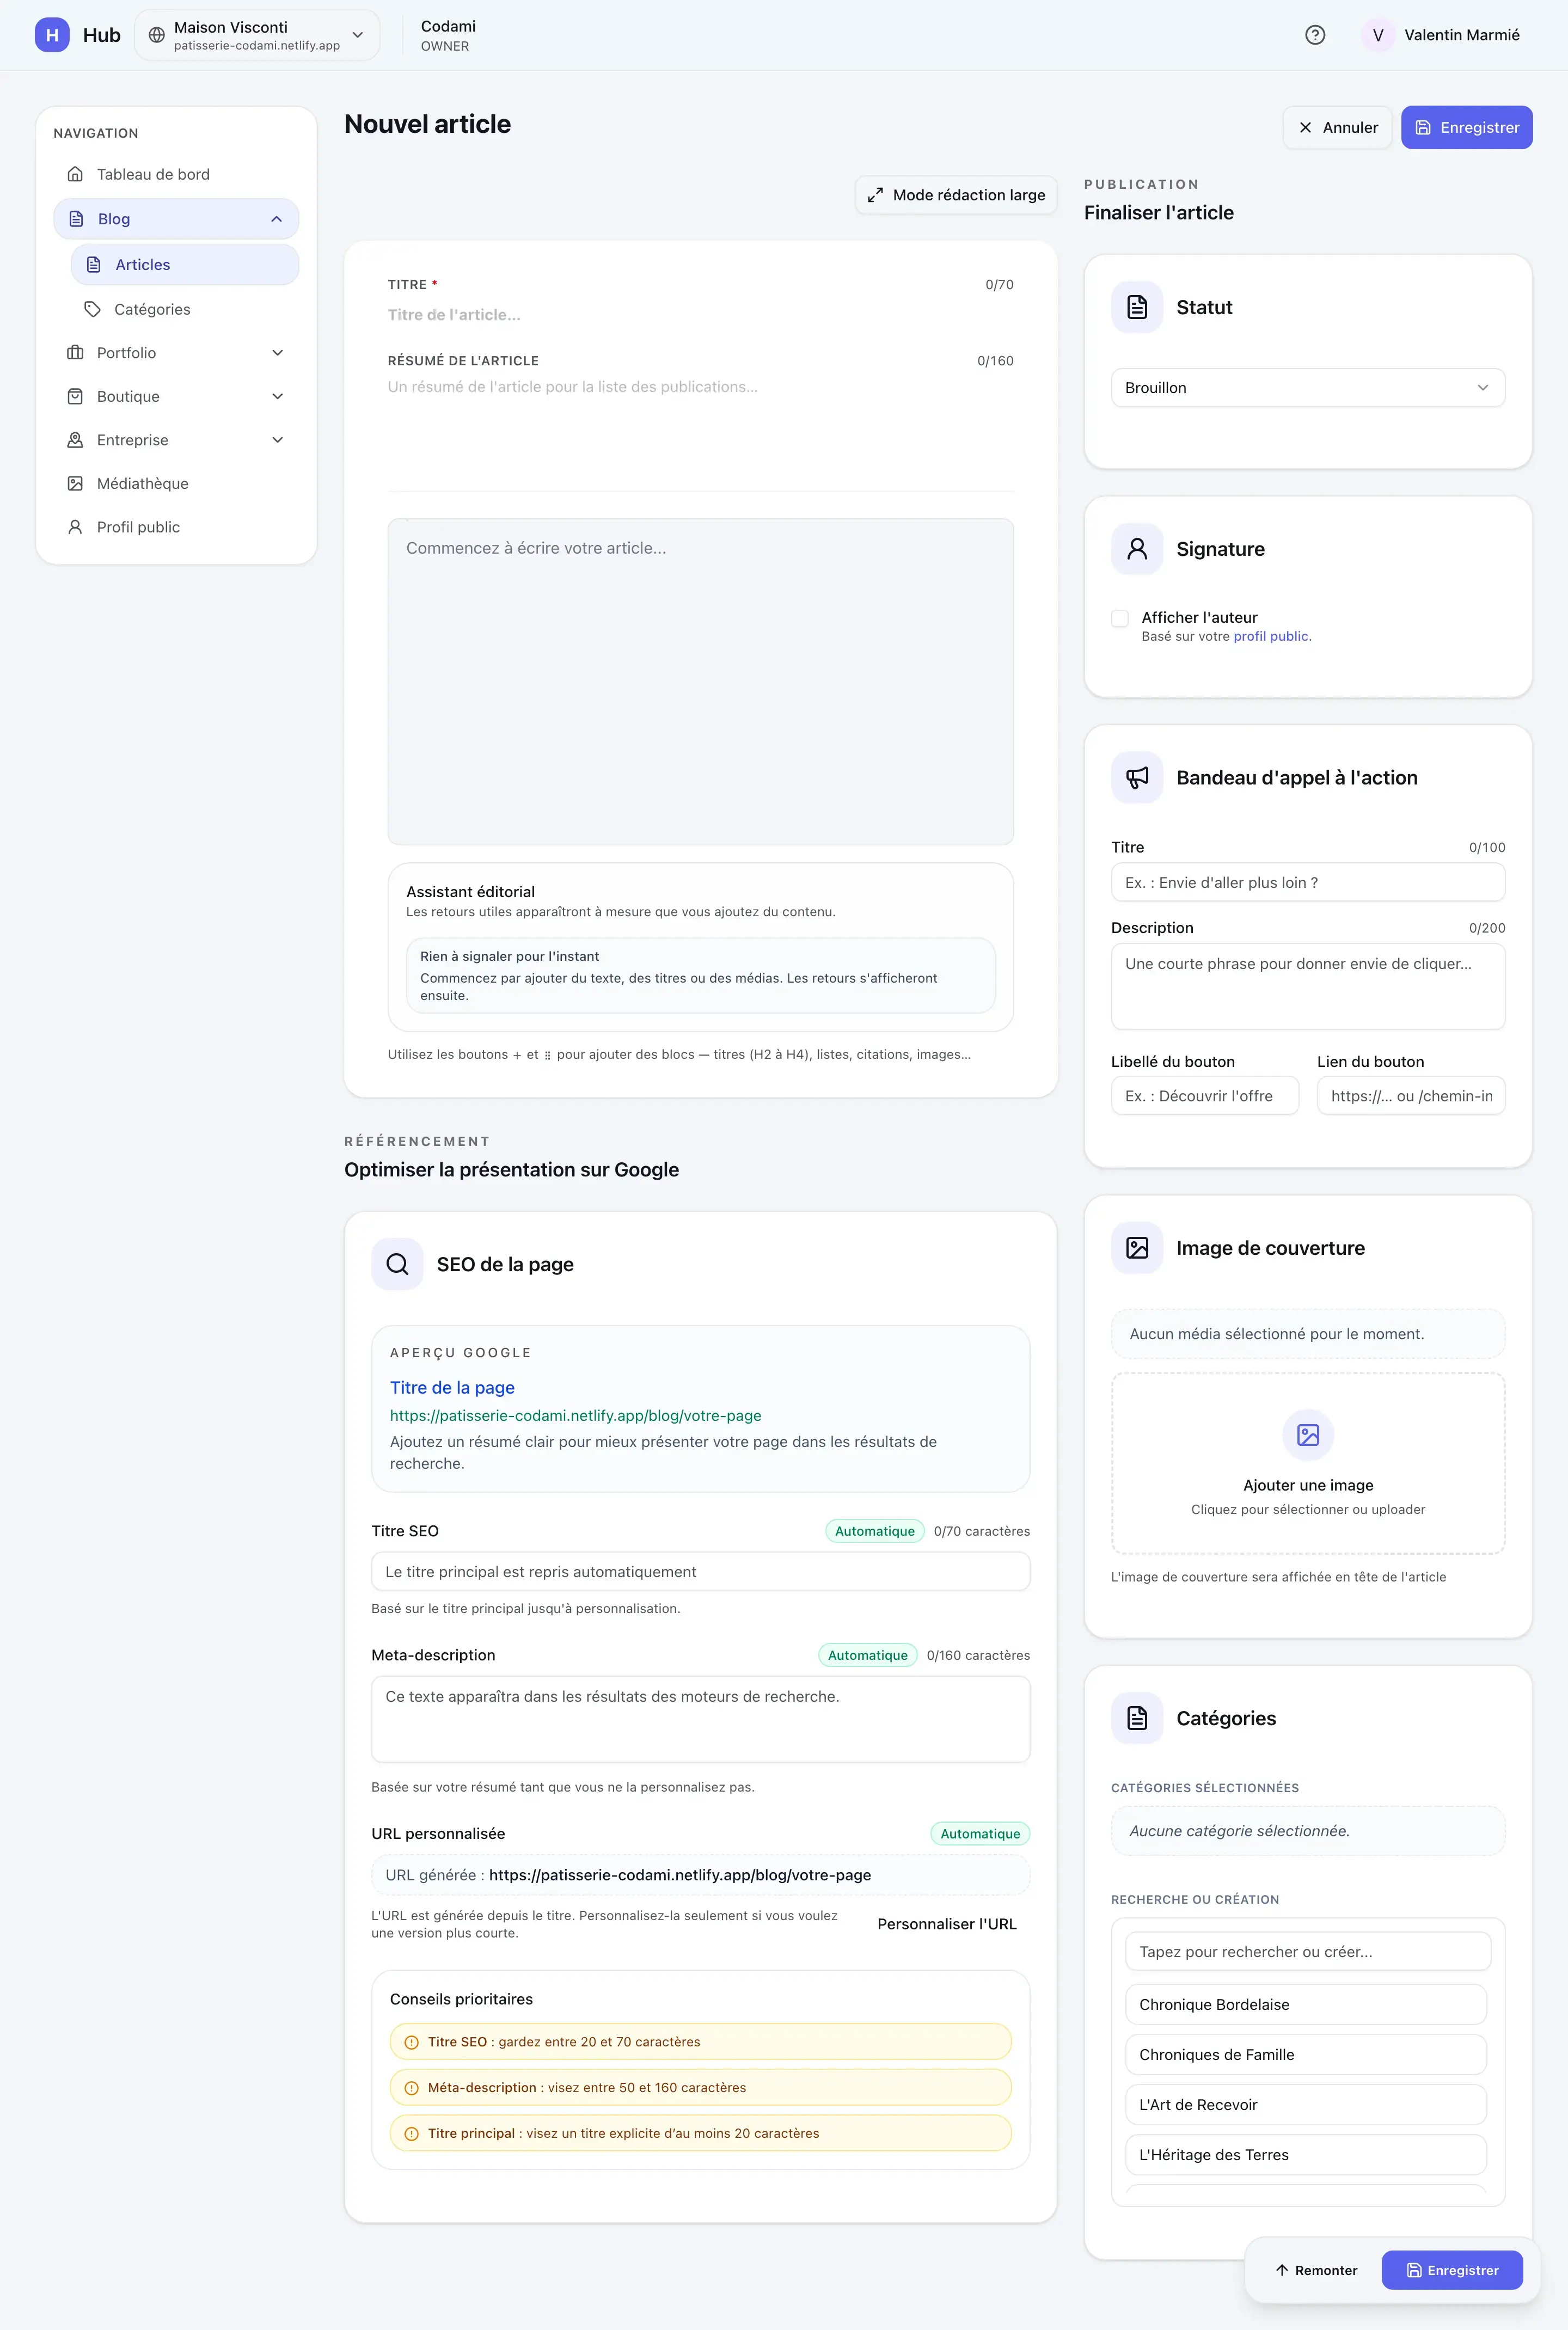The height and width of the screenshot is (2330, 1568).
Task: Enable Mode rédaction large
Action: [x=956, y=195]
